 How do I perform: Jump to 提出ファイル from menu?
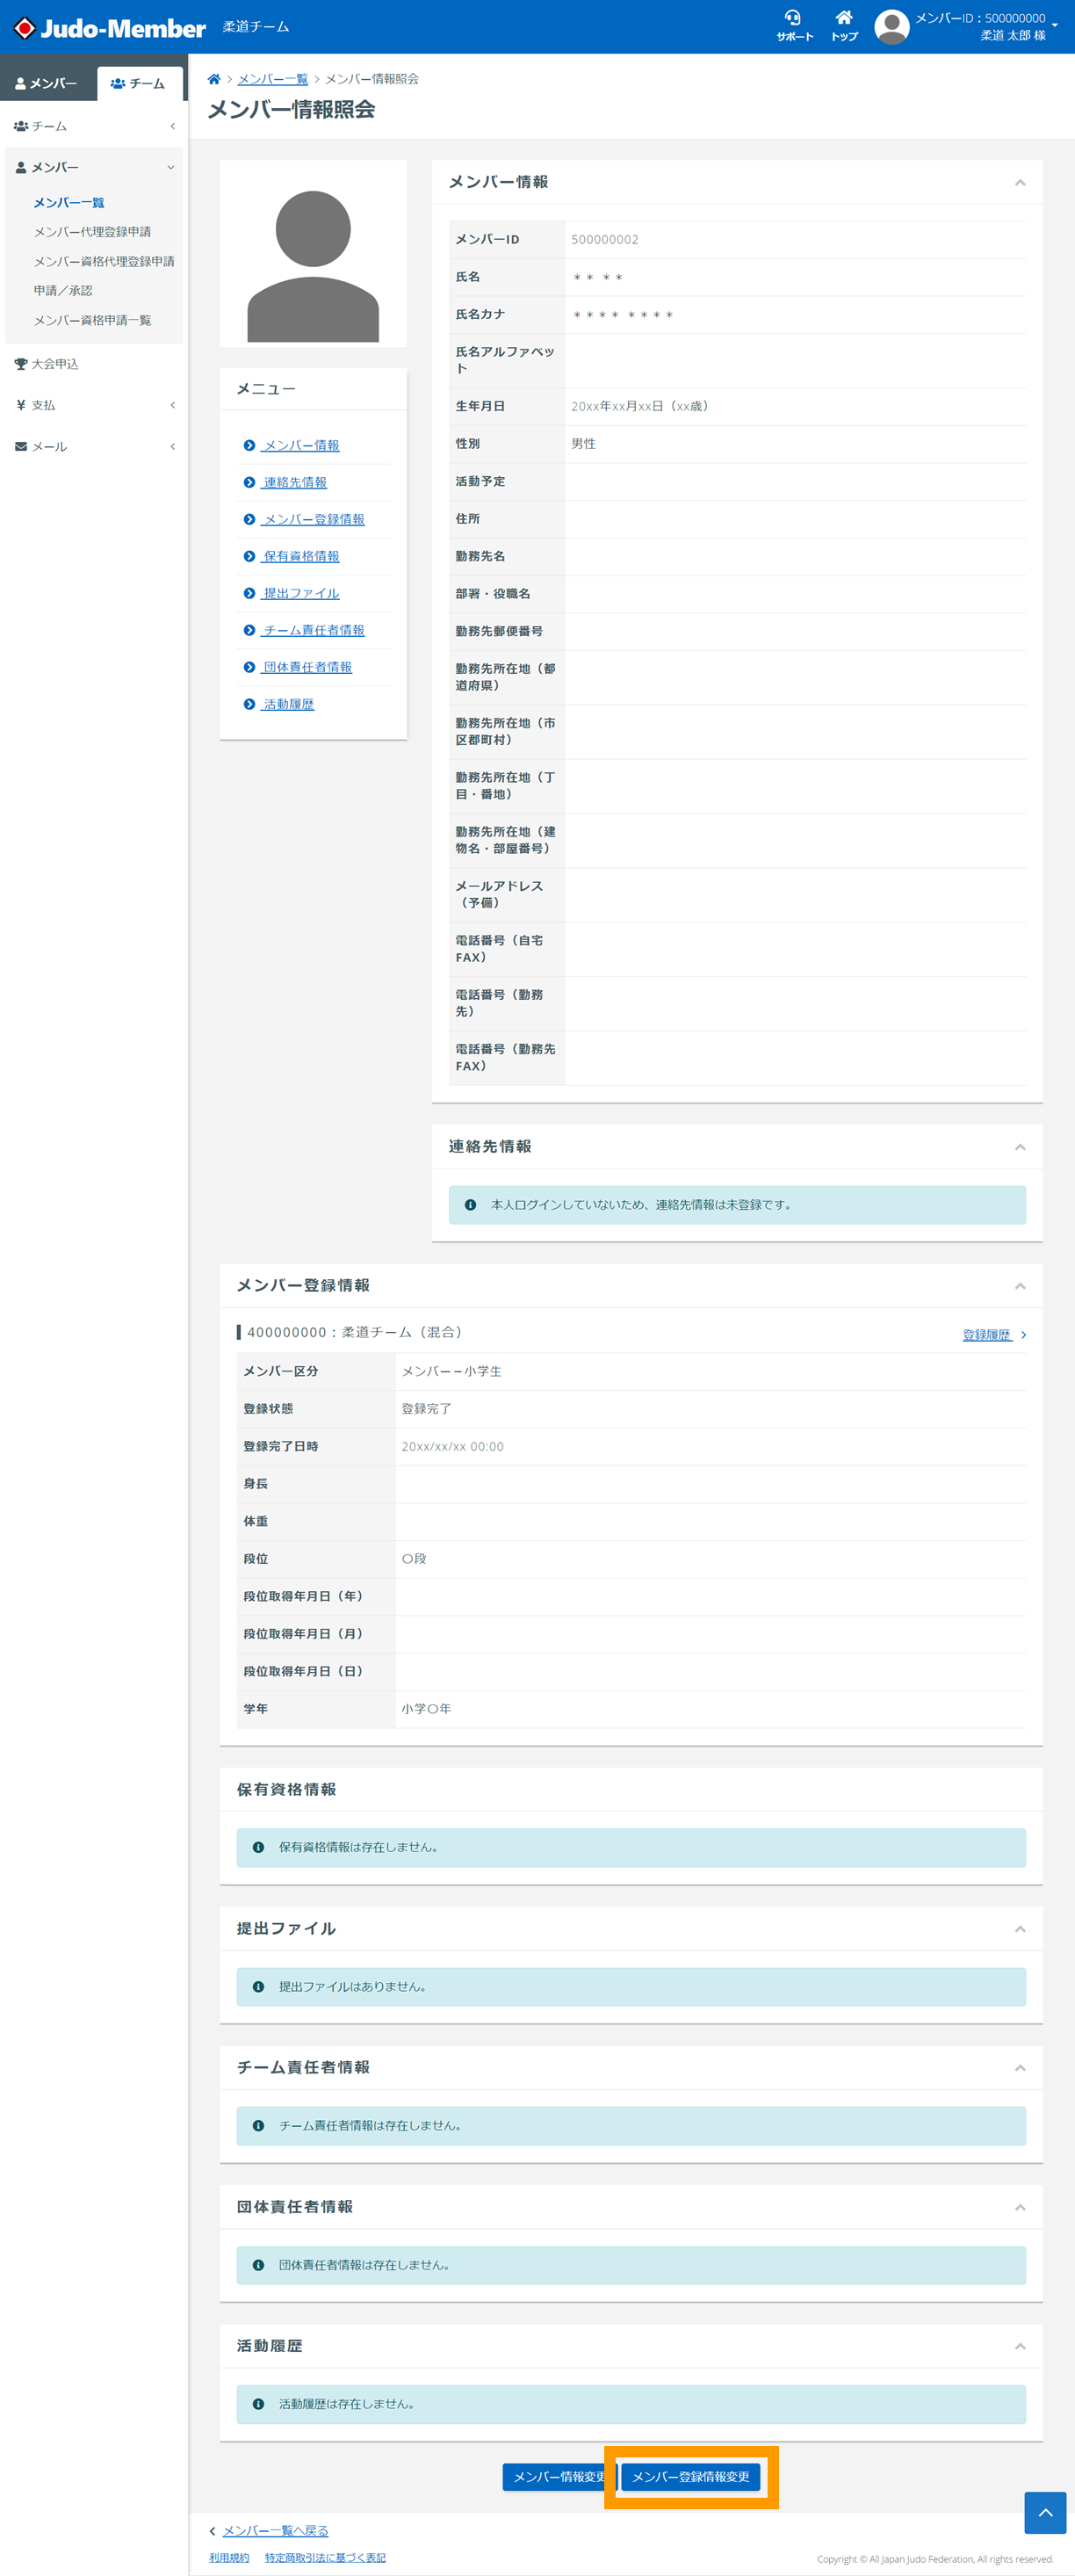301,594
